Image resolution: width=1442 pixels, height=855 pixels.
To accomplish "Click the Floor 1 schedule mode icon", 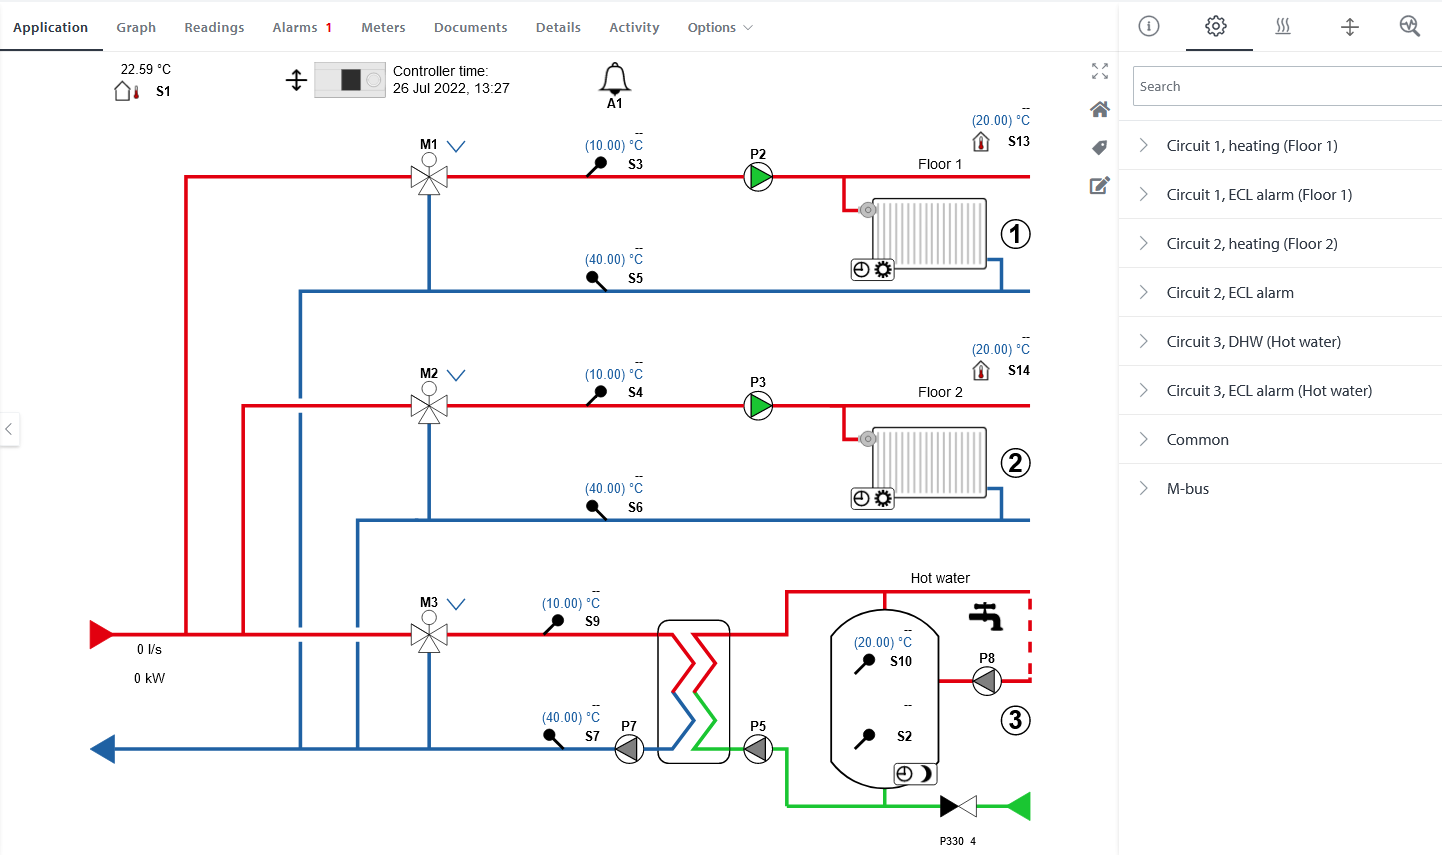I will coord(872,269).
